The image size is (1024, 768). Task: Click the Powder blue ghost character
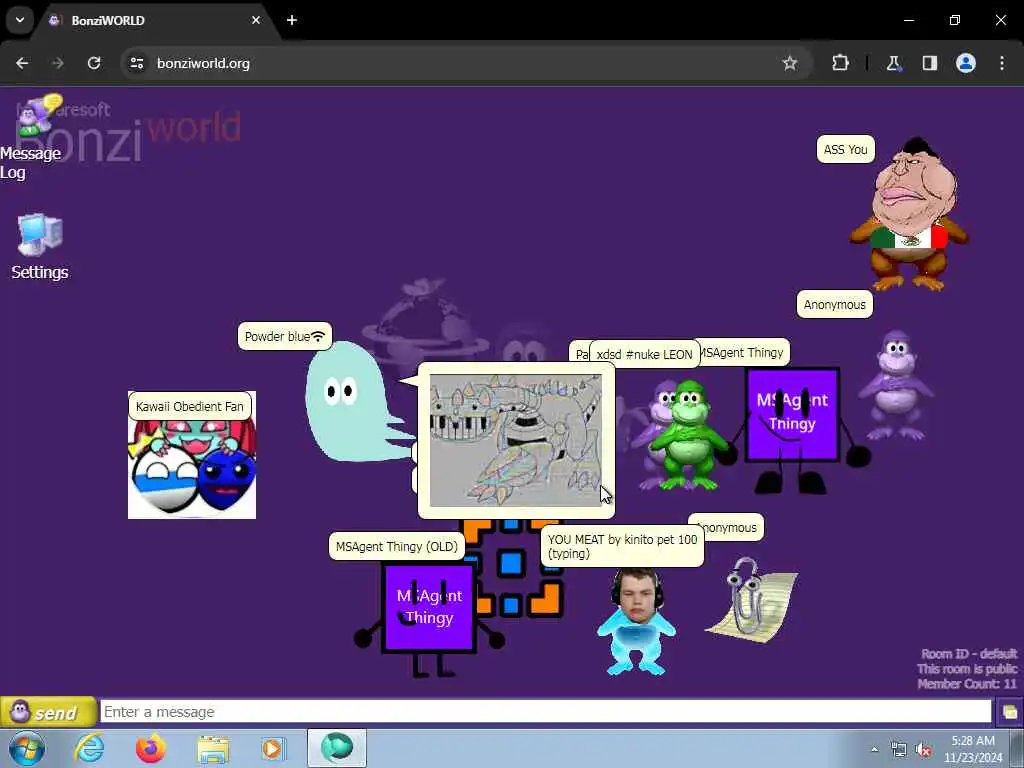click(x=356, y=402)
